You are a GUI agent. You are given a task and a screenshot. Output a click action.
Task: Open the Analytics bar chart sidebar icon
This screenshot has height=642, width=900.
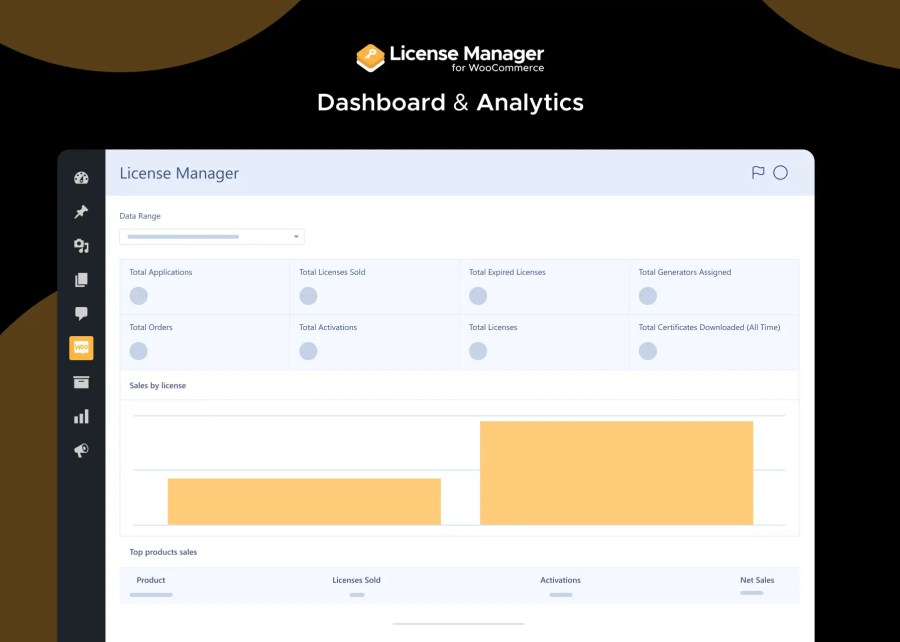point(82,417)
